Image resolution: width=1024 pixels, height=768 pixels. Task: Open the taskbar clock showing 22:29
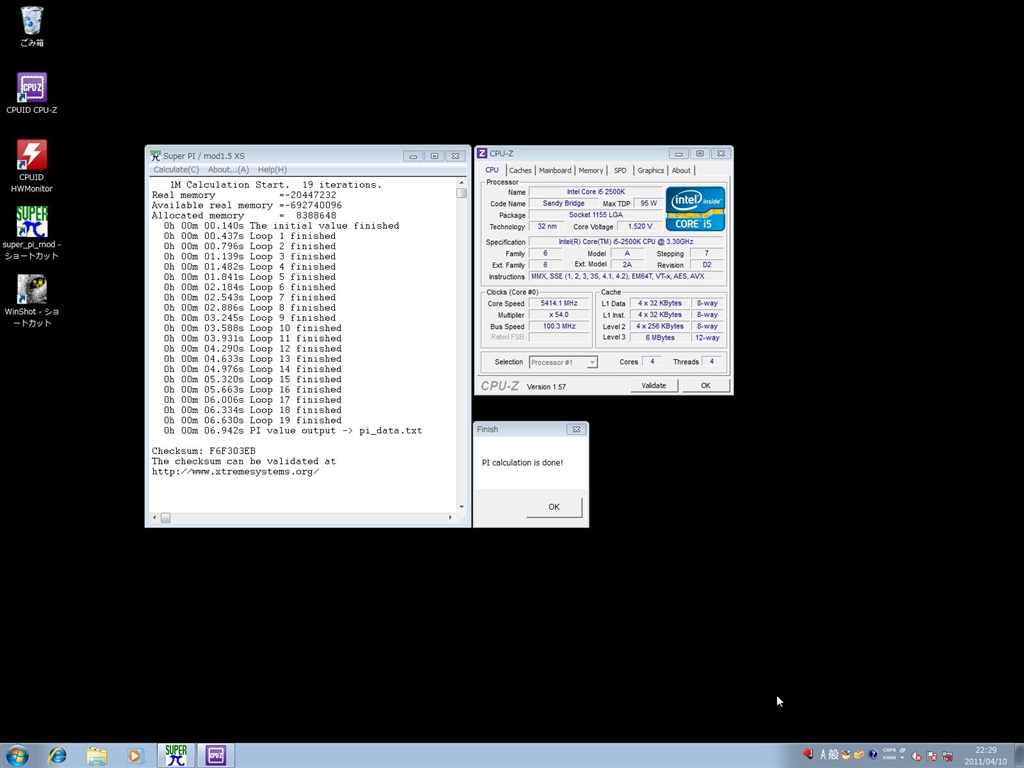coord(985,756)
